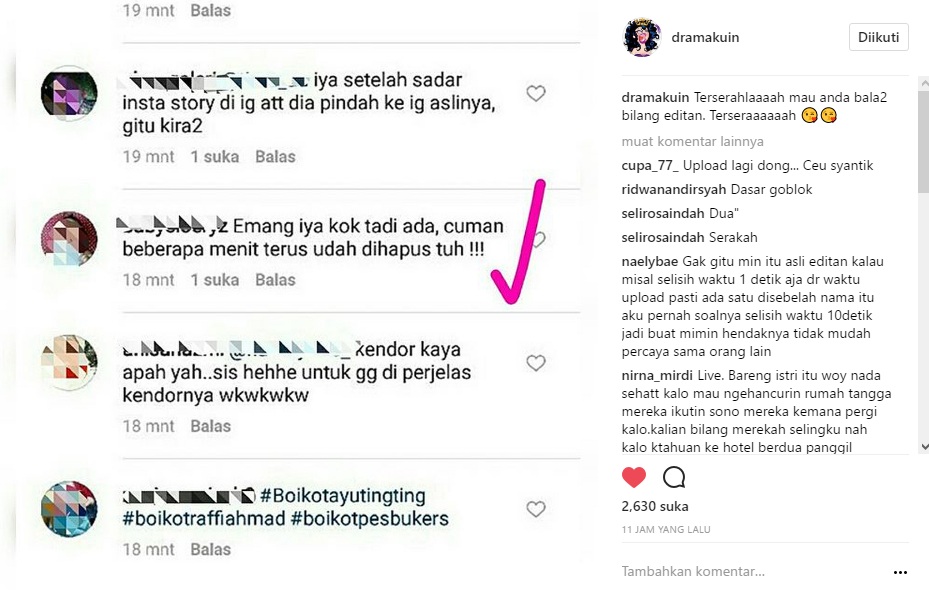Open the '11 jam yang lalu' timestamp
This screenshot has height=596, width=929.
pyautogui.click(x=666, y=530)
